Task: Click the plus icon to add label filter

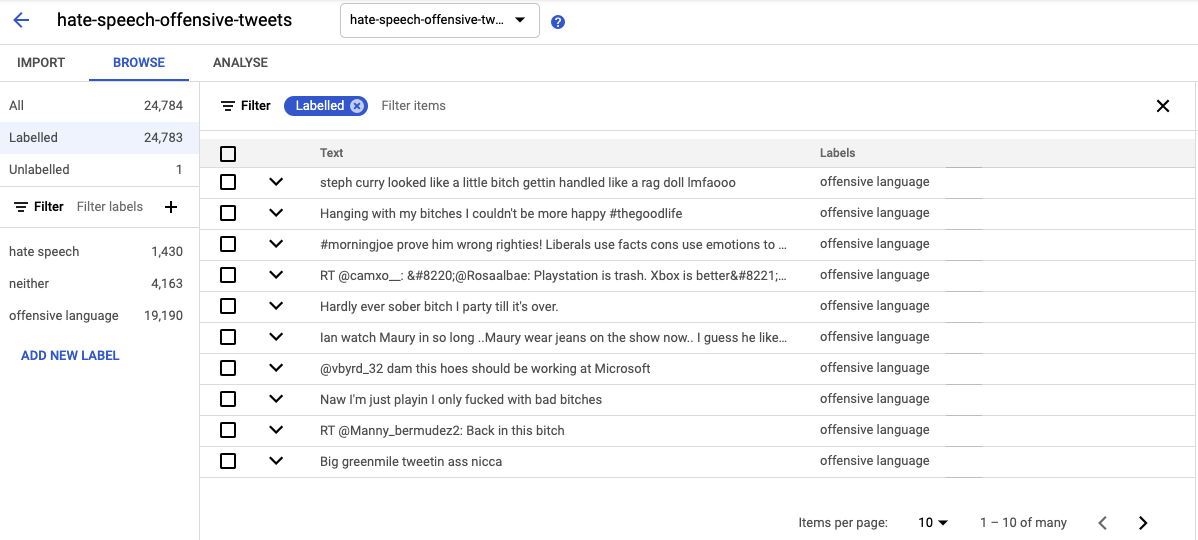Action: point(171,207)
